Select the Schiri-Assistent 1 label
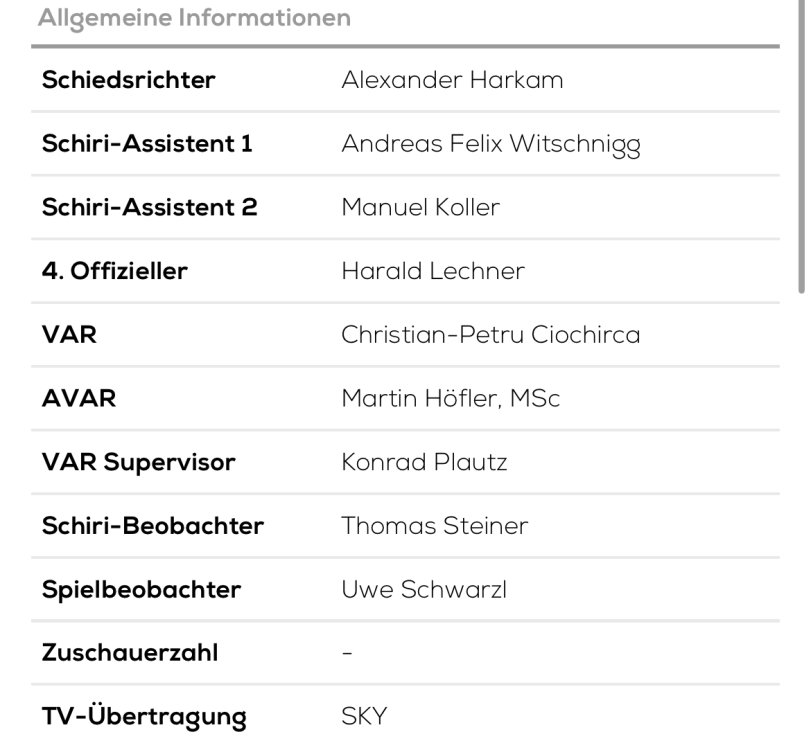 [147, 144]
